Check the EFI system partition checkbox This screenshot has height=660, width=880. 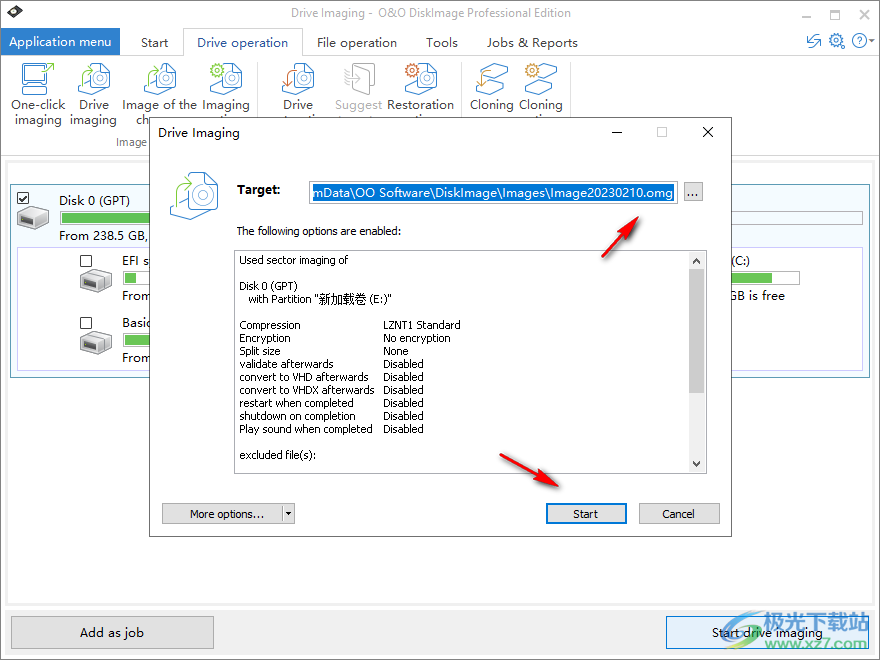pyautogui.click(x=86, y=261)
